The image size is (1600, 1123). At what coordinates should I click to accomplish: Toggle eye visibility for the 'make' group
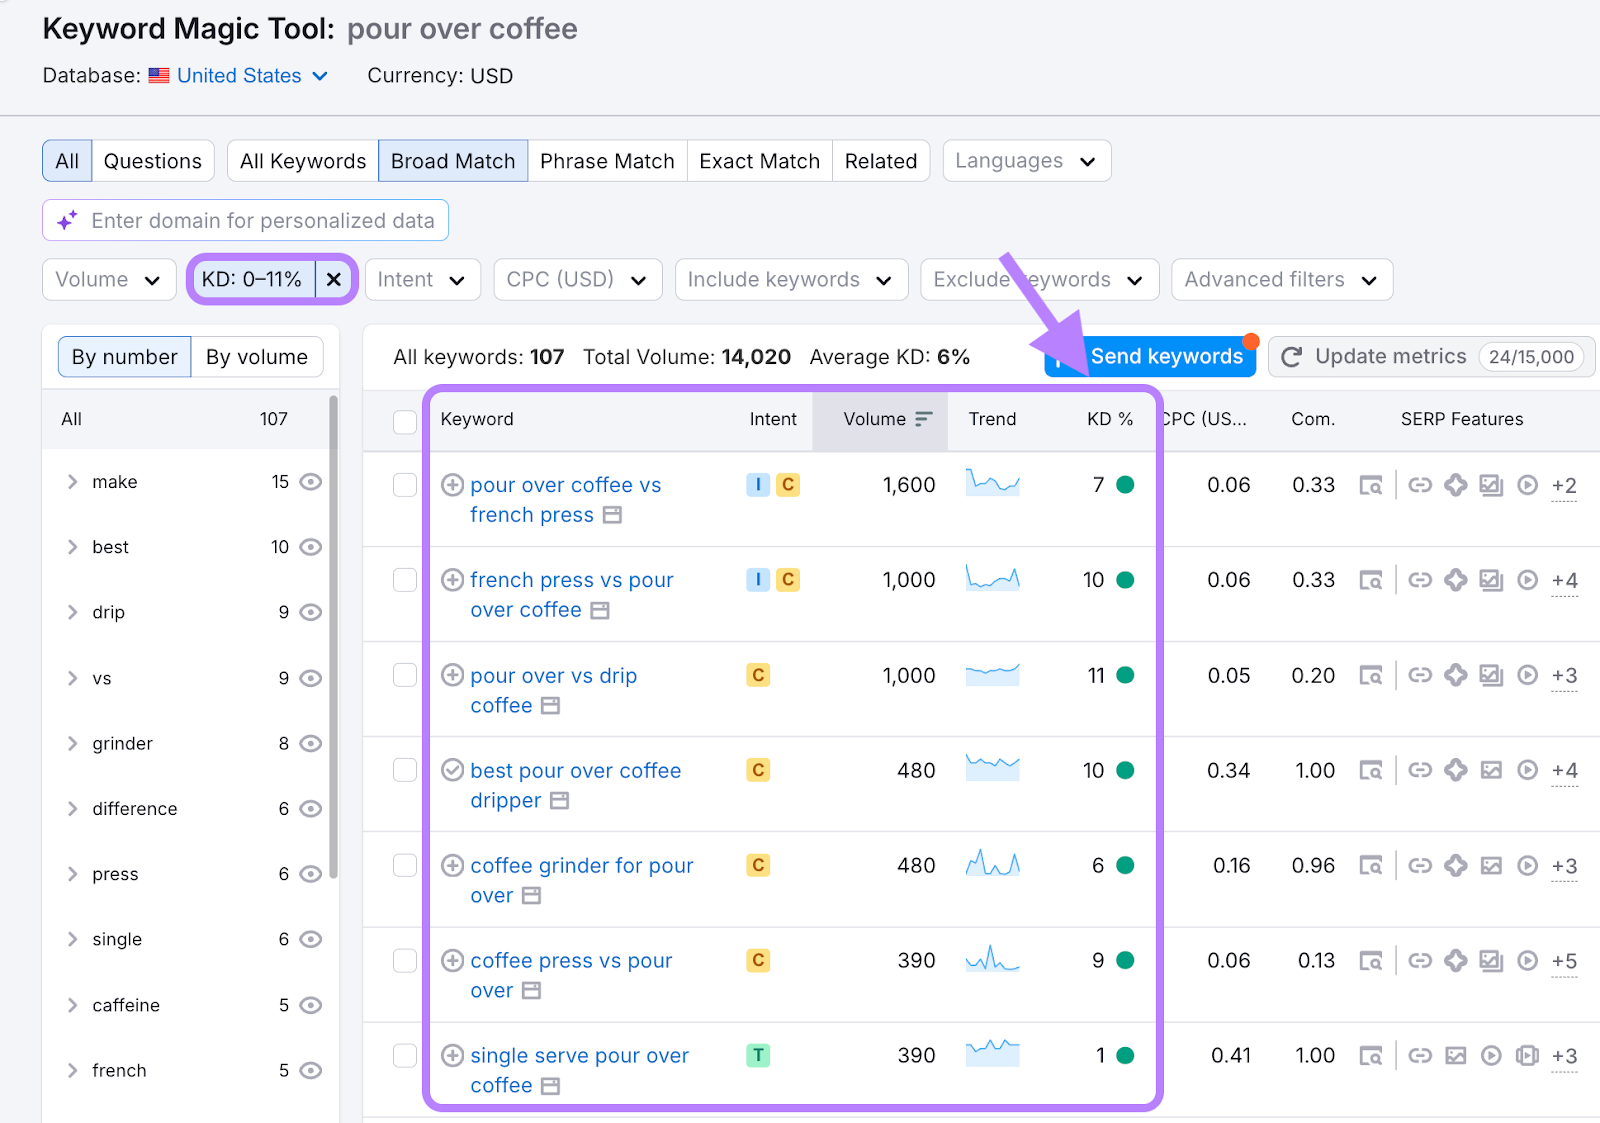(311, 482)
